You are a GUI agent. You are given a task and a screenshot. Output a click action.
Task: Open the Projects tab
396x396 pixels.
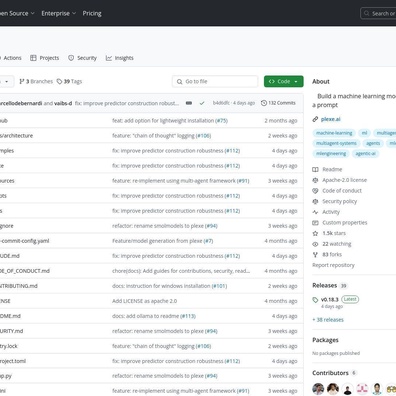(x=44, y=58)
